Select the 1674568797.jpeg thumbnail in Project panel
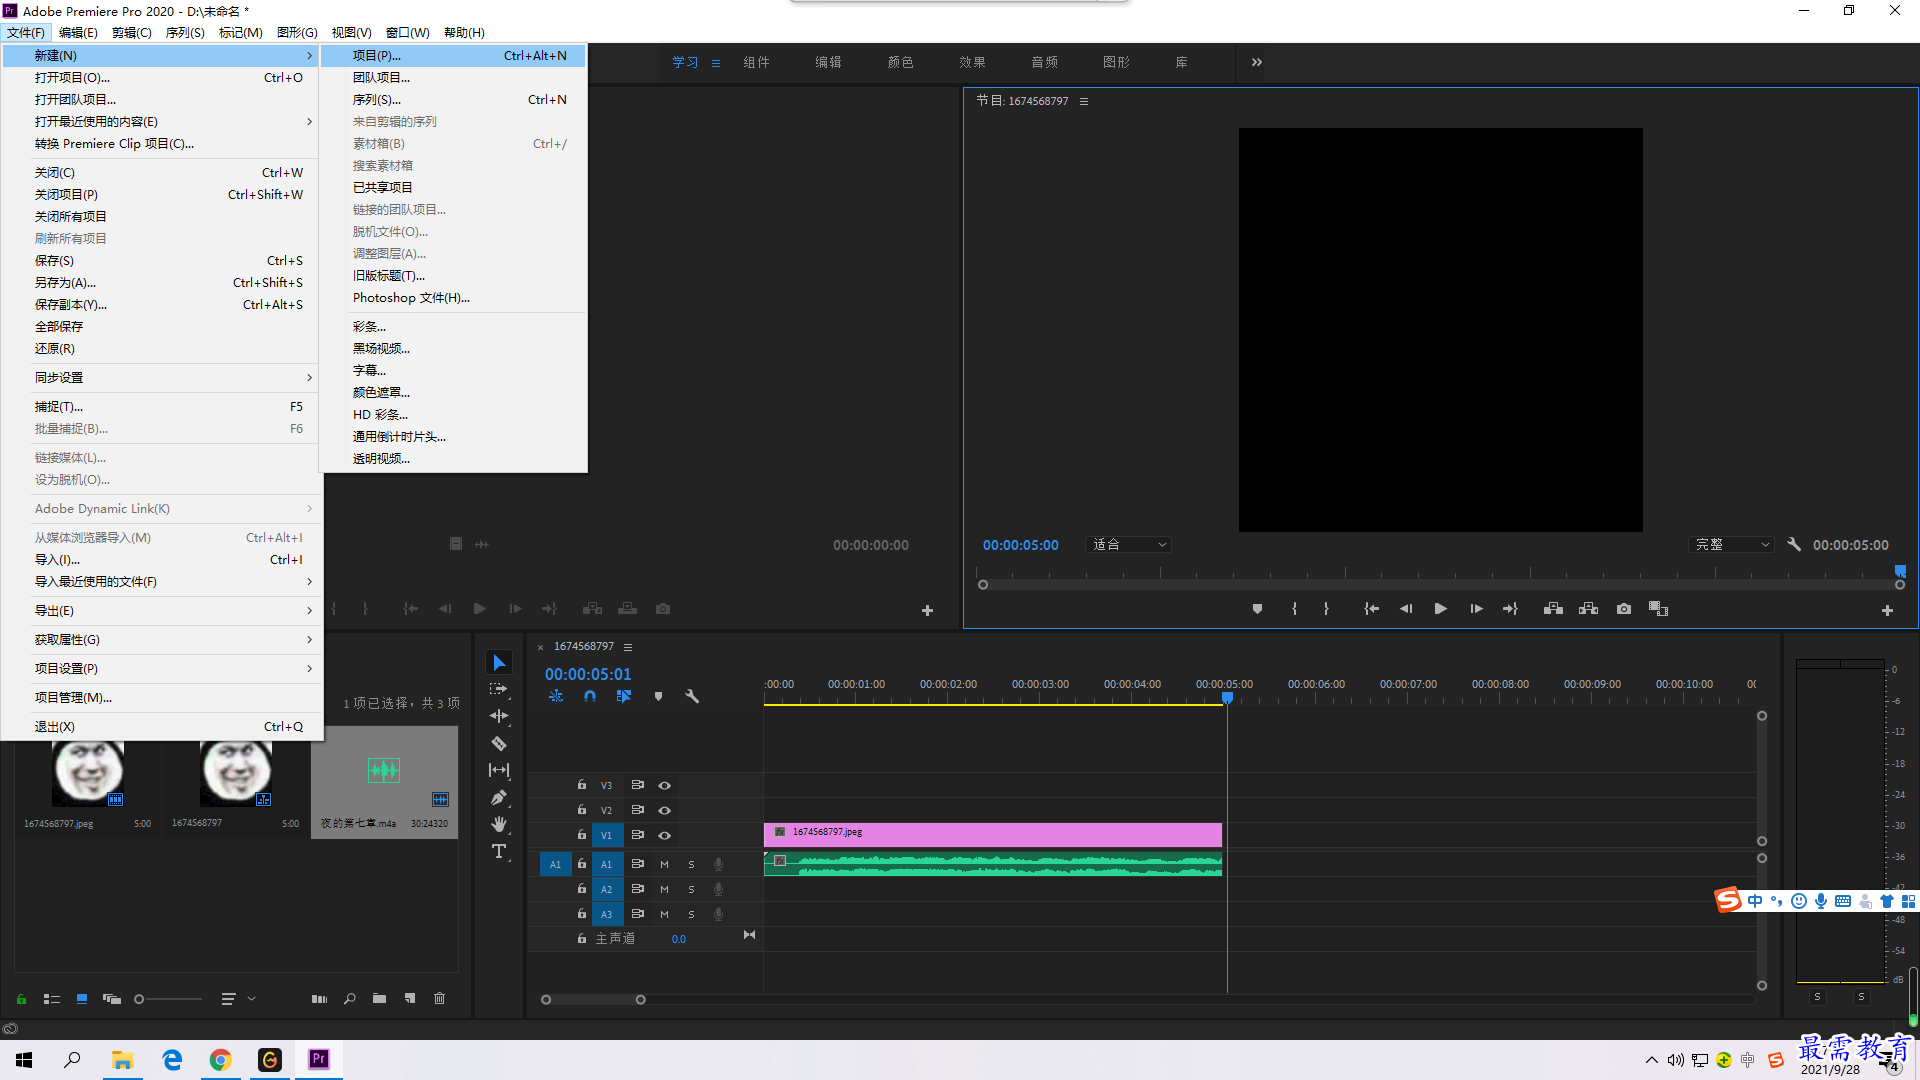This screenshot has width=1920, height=1080. click(88, 774)
